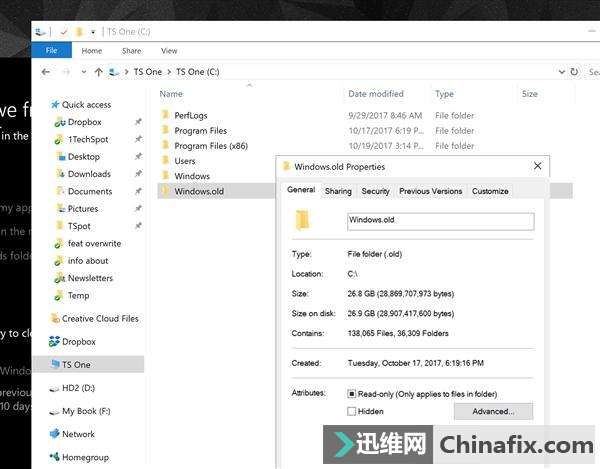
Task: Open Quick access in navigation pane
Action: [x=86, y=105]
